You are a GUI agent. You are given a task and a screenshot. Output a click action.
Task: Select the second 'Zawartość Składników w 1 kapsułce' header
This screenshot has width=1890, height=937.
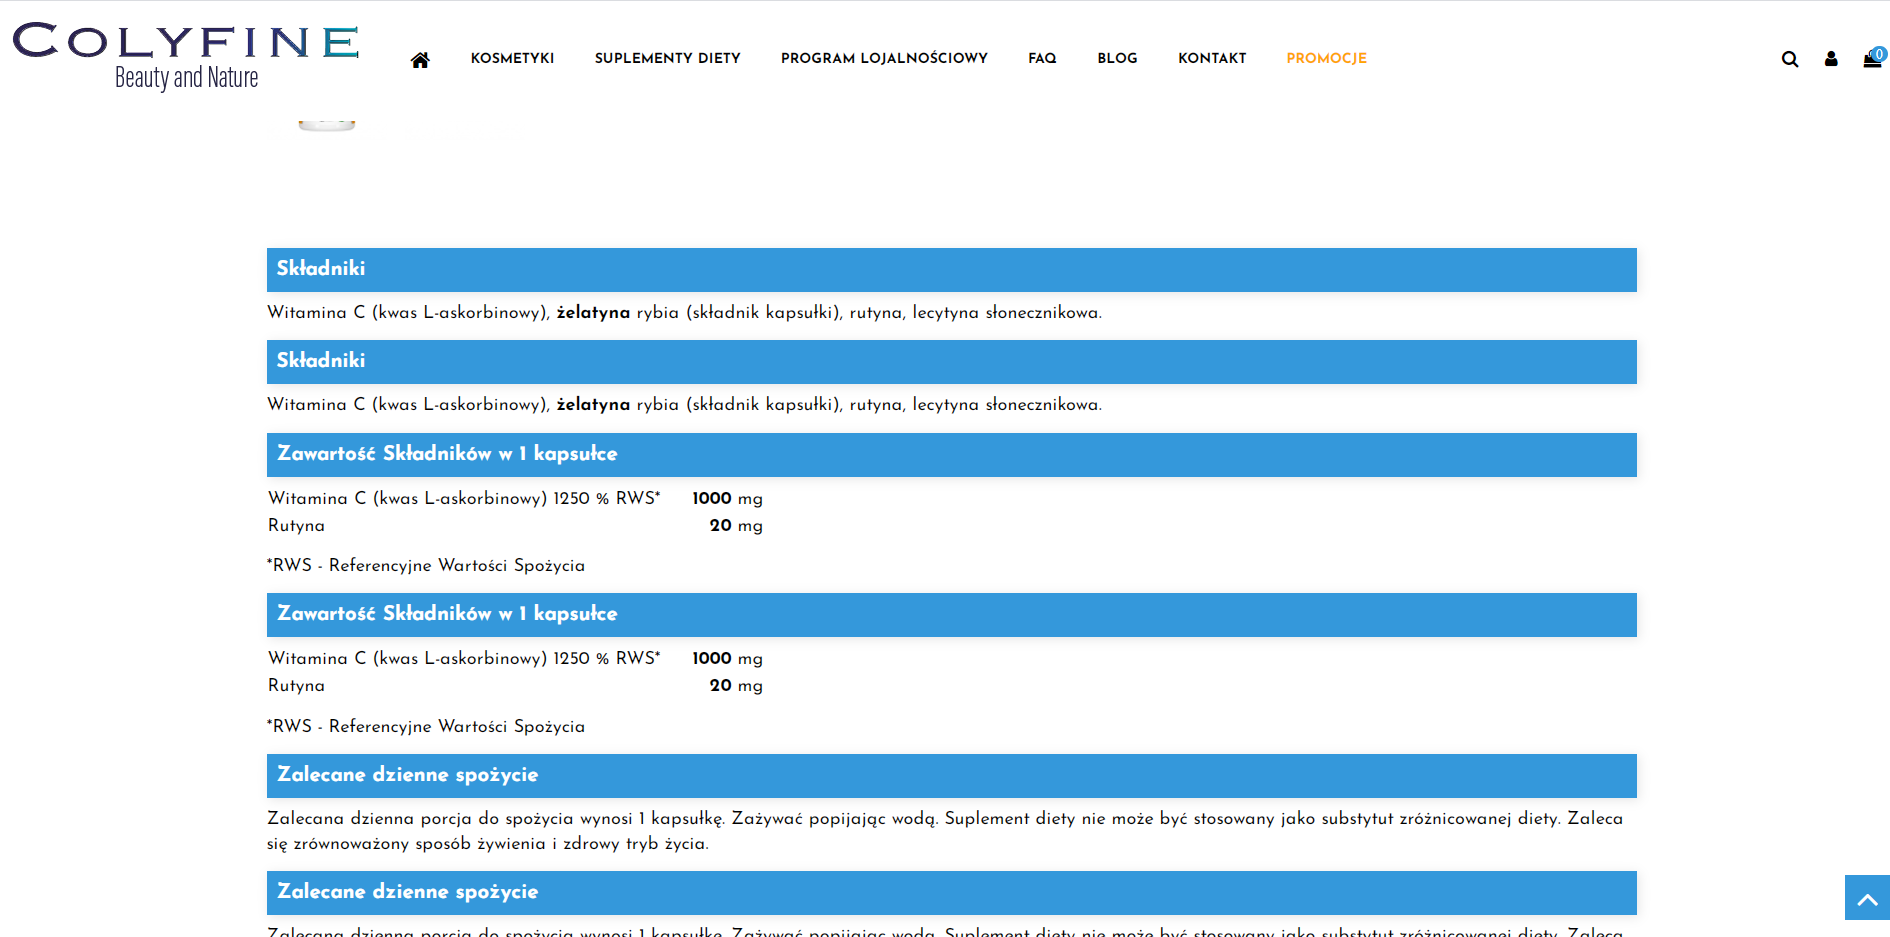952,614
